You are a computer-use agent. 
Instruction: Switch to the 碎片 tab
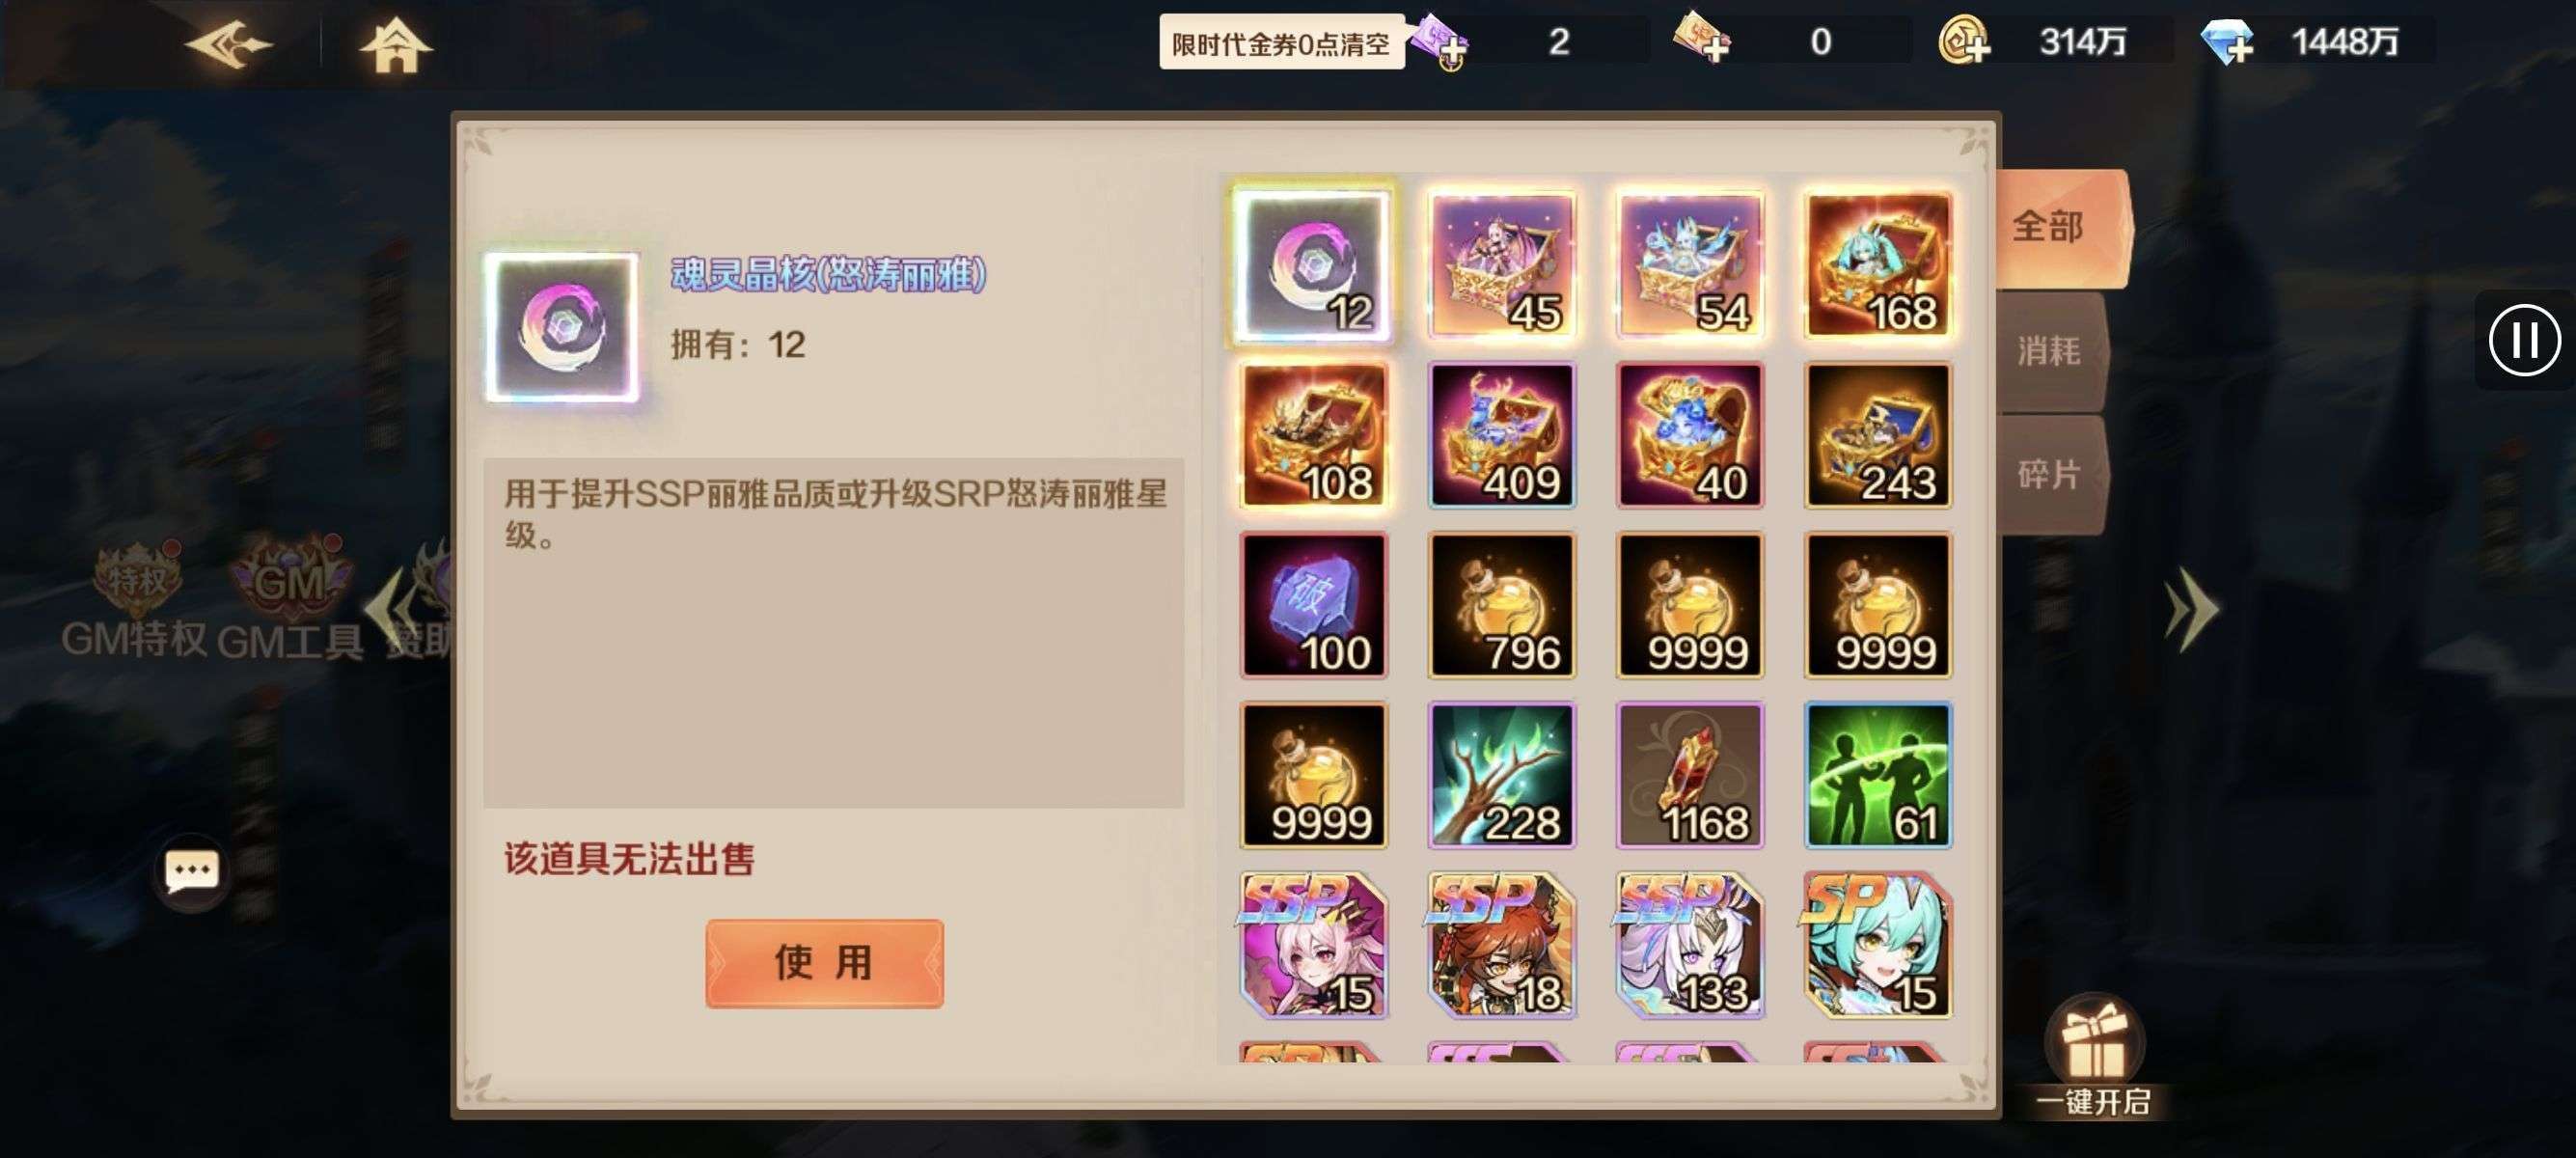tap(2052, 475)
